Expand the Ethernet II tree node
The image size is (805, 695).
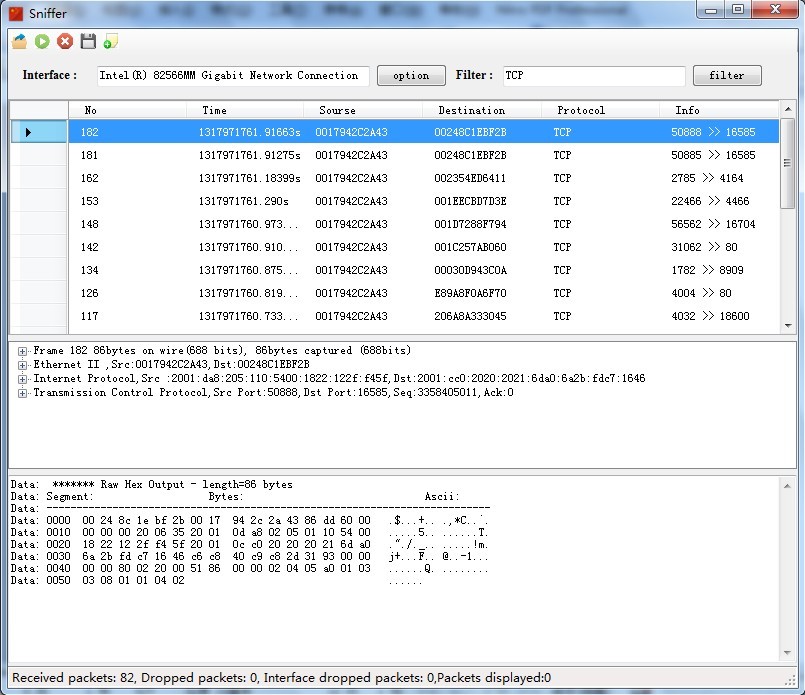pyautogui.click(x=22, y=365)
